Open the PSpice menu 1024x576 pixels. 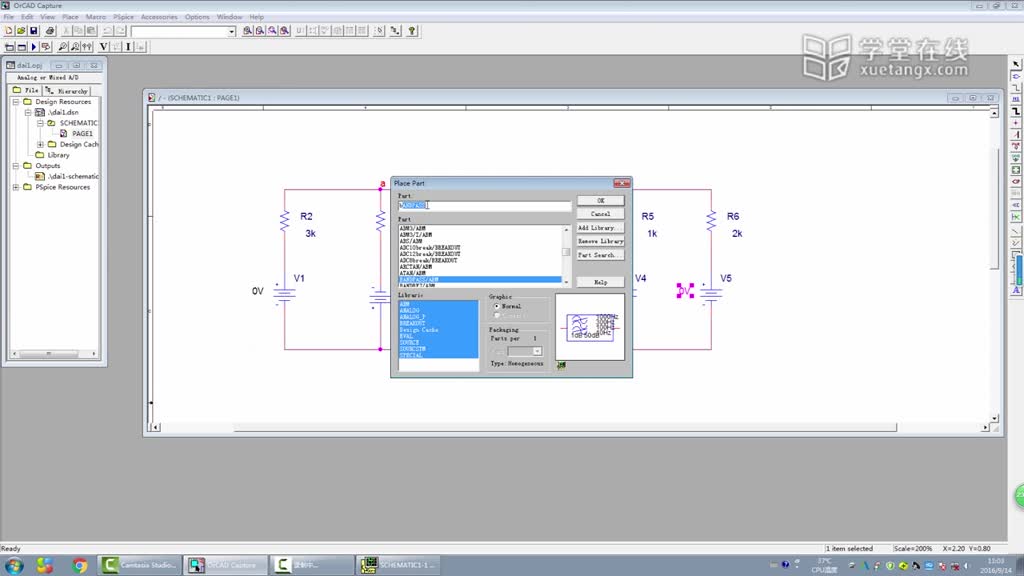123,17
